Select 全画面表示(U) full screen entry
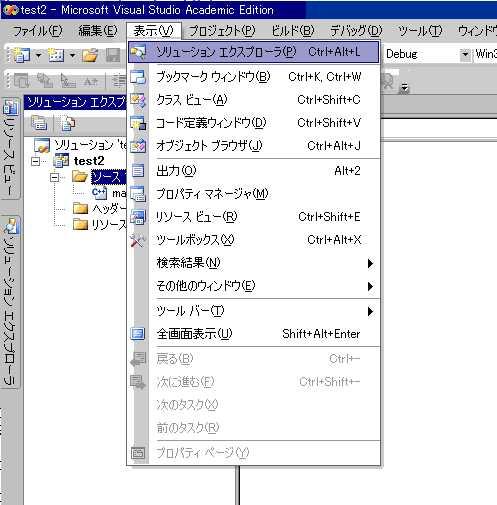 pyautogui.click(x=254, y=334)
